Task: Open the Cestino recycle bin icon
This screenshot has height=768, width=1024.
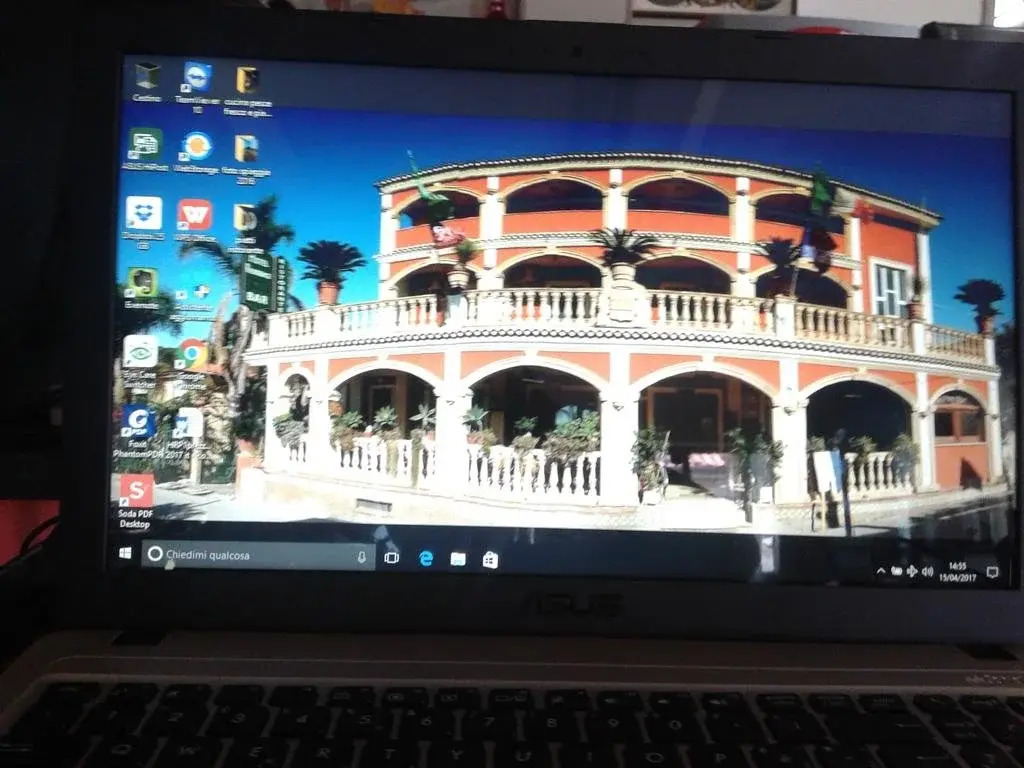Action: click(x=147, y=77)
